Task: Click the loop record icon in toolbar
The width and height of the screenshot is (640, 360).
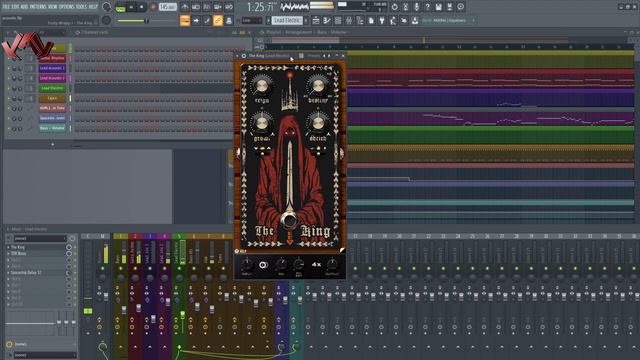Action: pos(229,7)
